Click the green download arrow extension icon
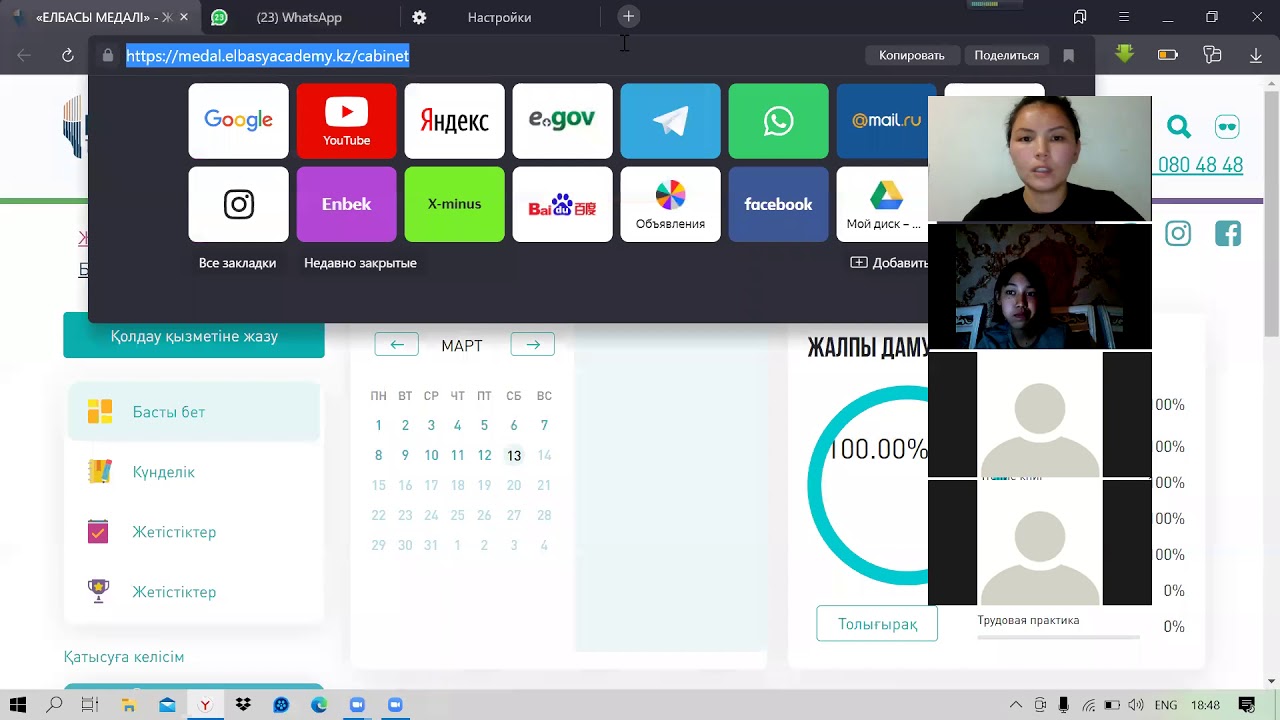Viewport: 1280px width, 720px height. point(1125,55)
